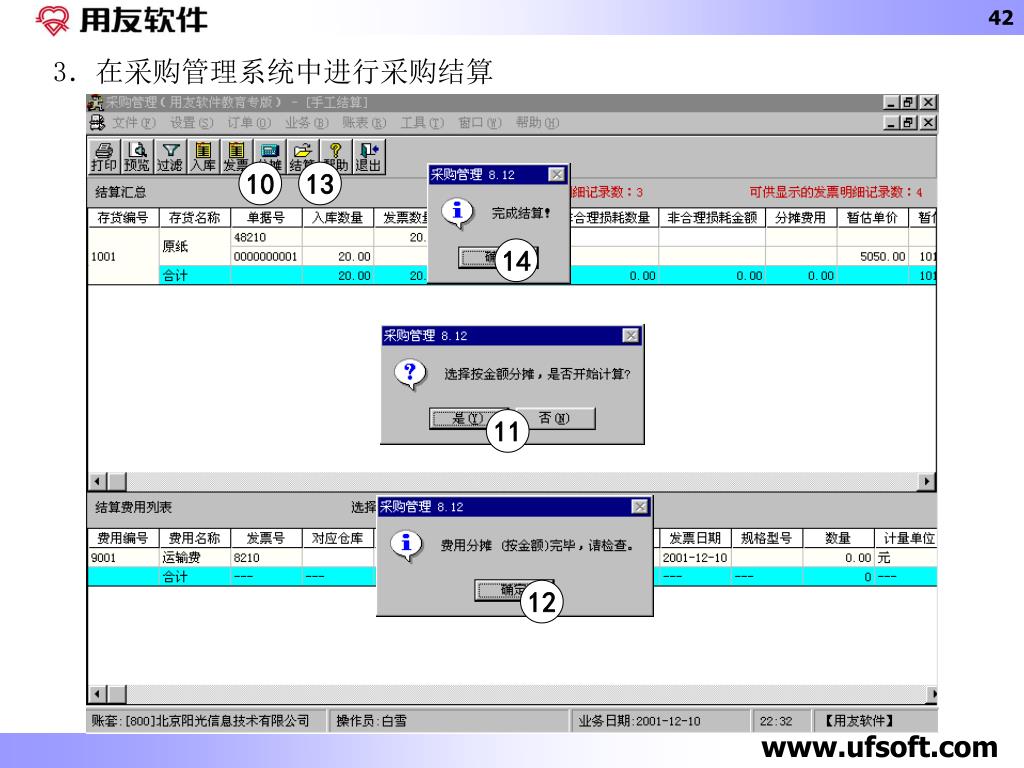Select the 费用编号 cell 9001
This screenshot has height=768, width=1024.
[123, 558]
